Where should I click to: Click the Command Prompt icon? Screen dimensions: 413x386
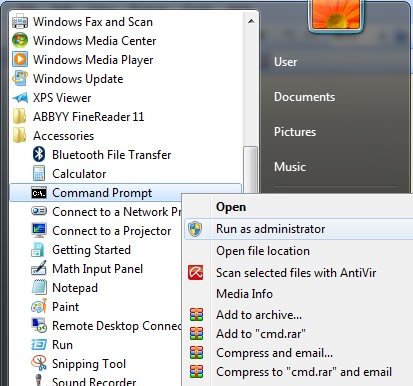(39, 193)
